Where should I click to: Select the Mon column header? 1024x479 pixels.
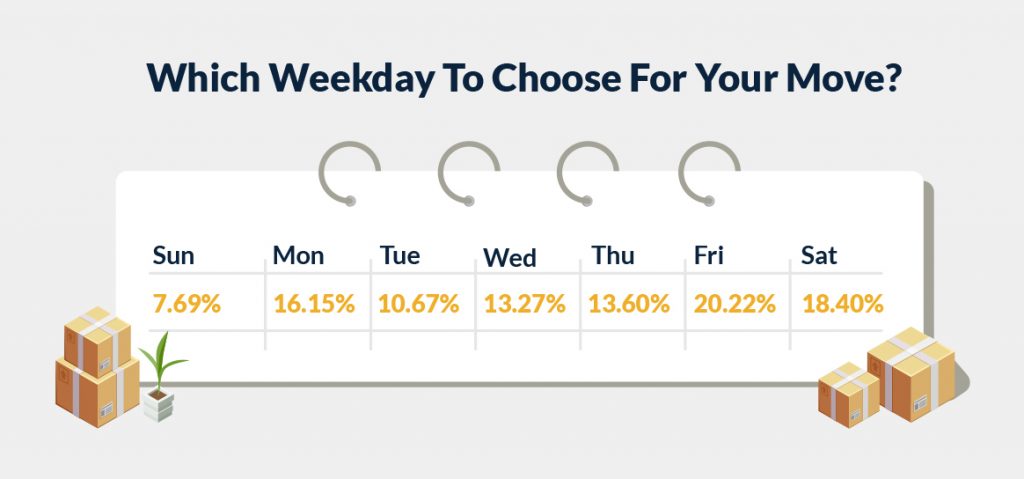click(x=298, y=255)
